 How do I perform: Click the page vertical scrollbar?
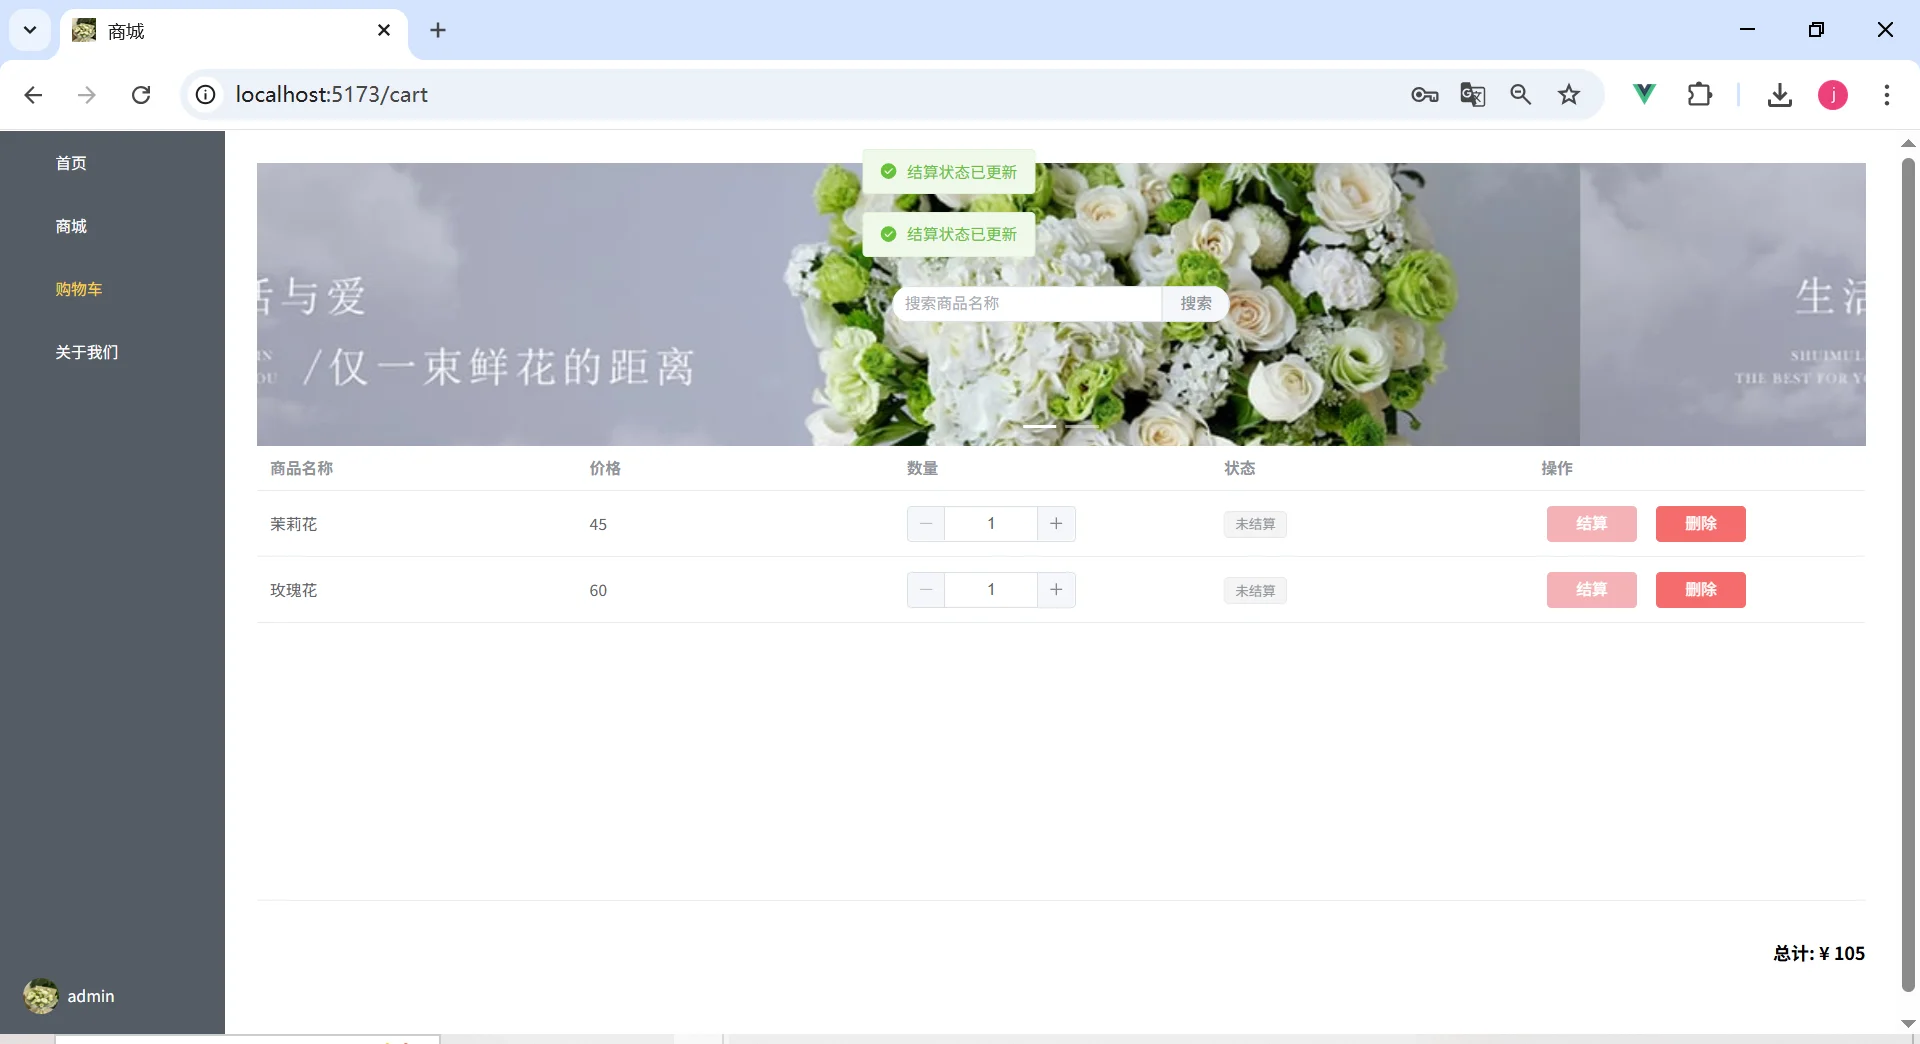(1908, 575)
